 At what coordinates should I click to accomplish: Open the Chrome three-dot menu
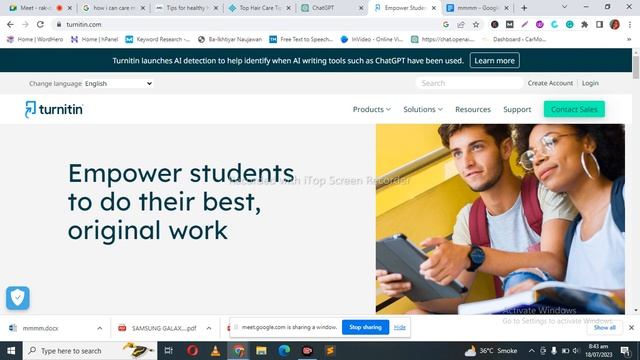coord(630,24)
